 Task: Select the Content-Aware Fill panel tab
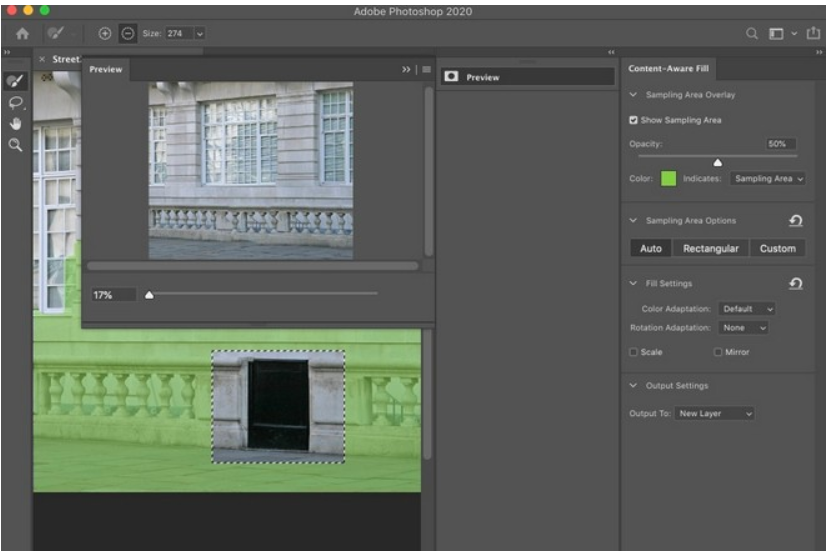coord(669,69)
